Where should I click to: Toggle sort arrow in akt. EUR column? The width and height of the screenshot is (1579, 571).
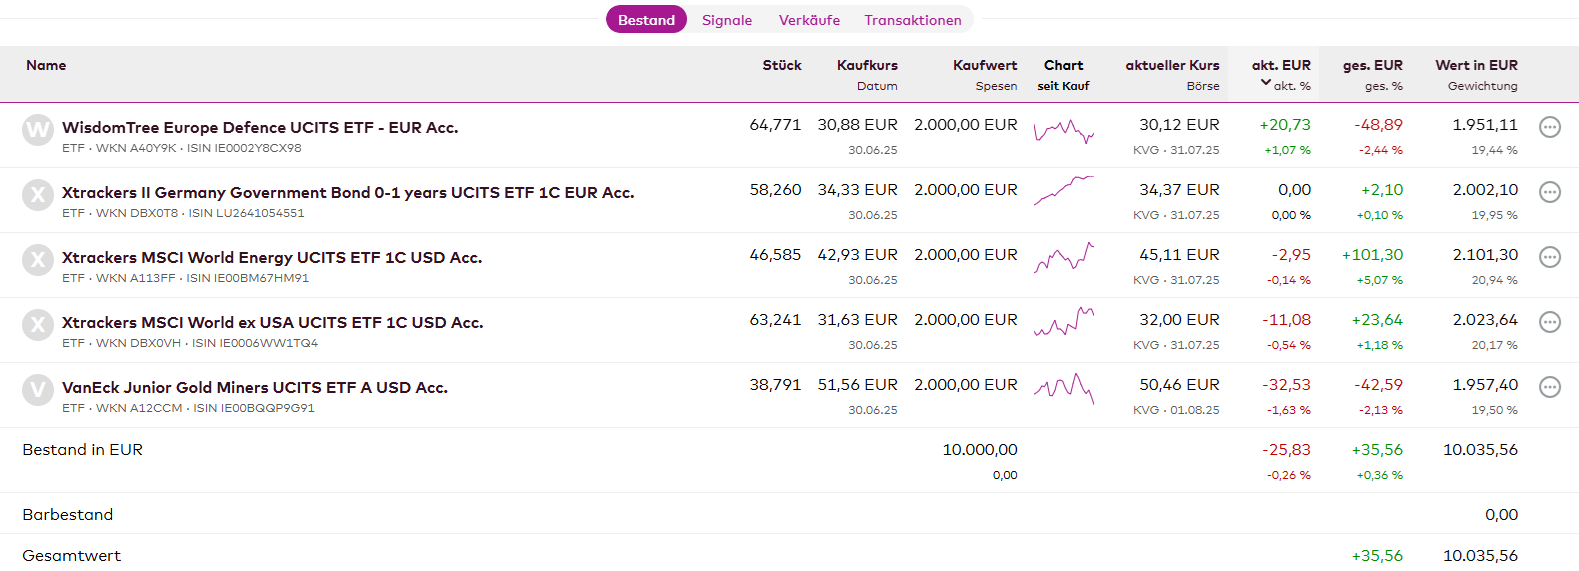[1266, 83]
